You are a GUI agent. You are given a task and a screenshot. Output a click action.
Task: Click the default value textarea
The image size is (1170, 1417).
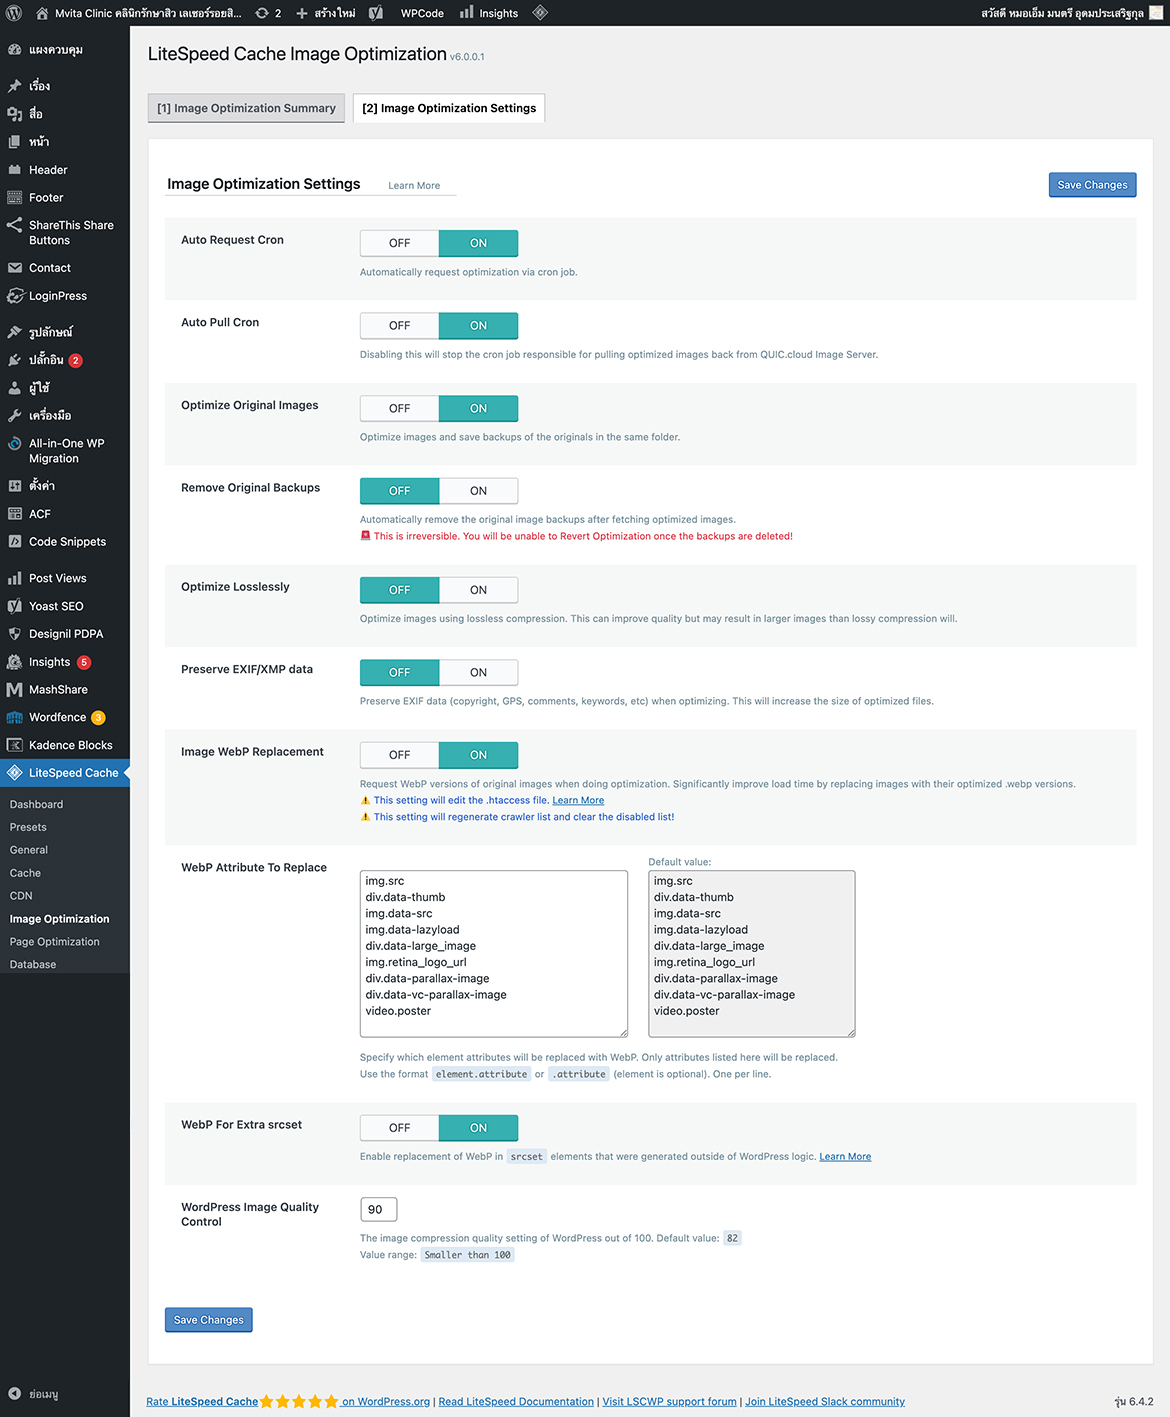[x=752, y=953]
